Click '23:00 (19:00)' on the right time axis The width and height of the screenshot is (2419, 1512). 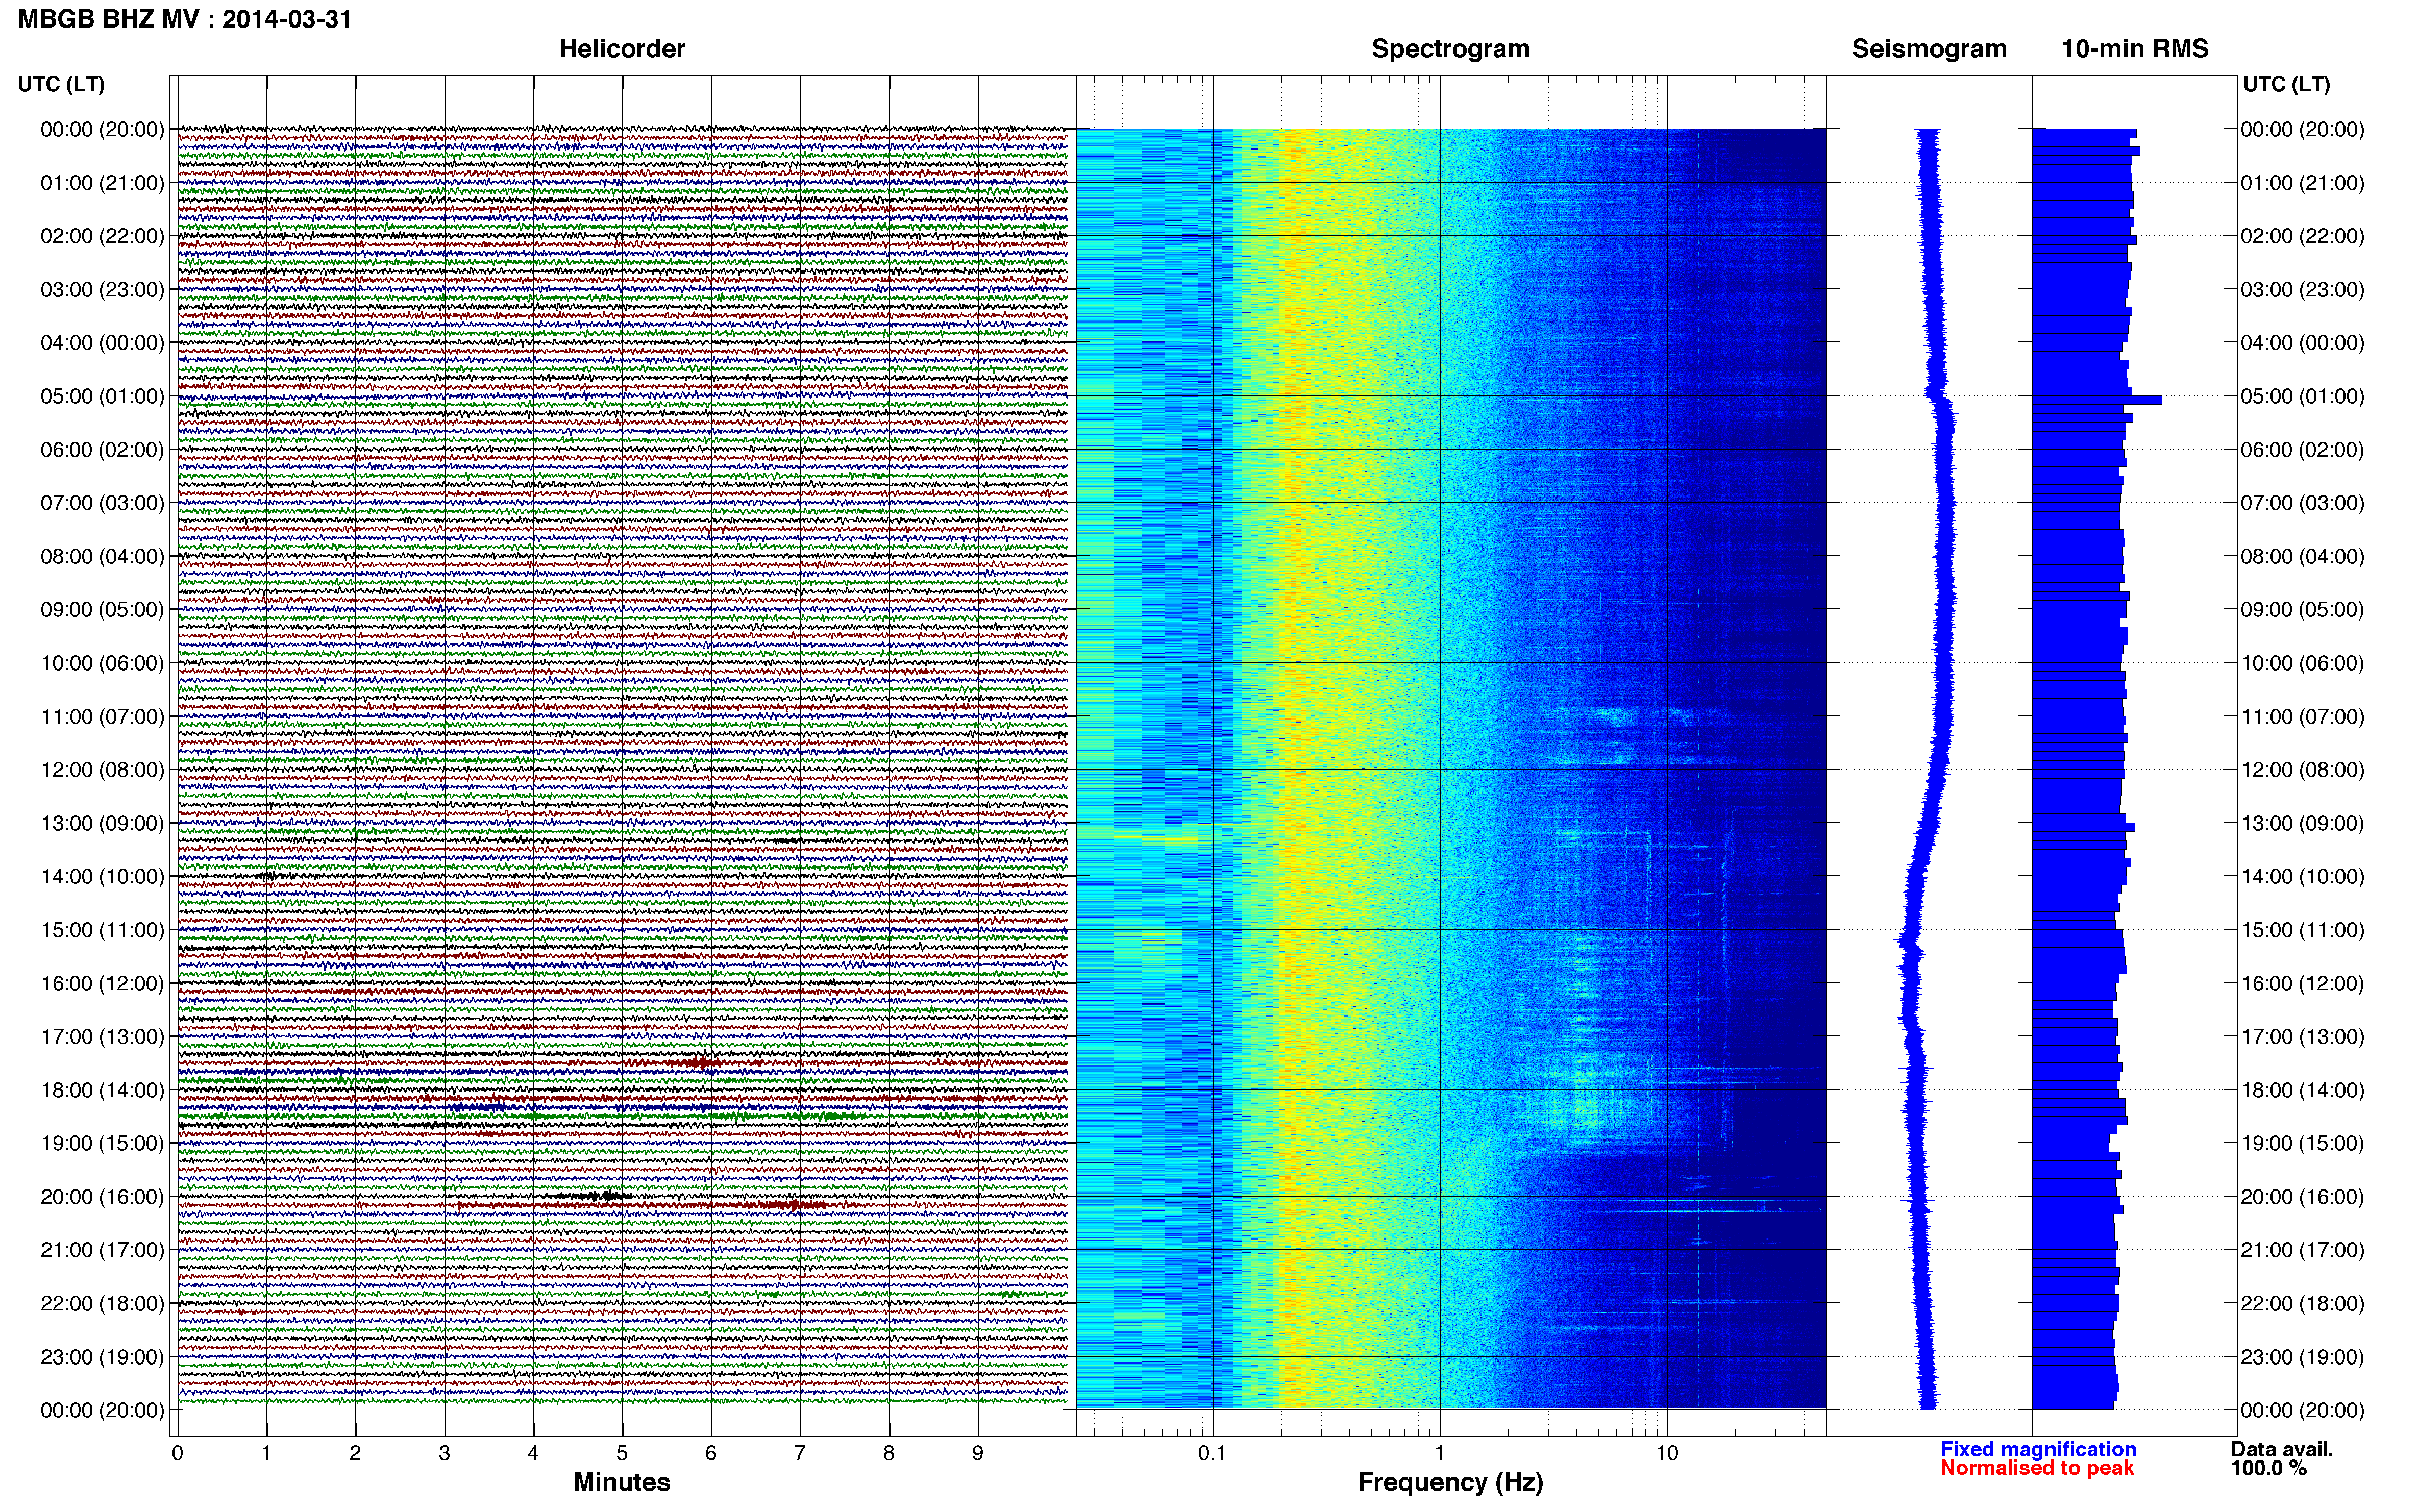(2302, 1357)
